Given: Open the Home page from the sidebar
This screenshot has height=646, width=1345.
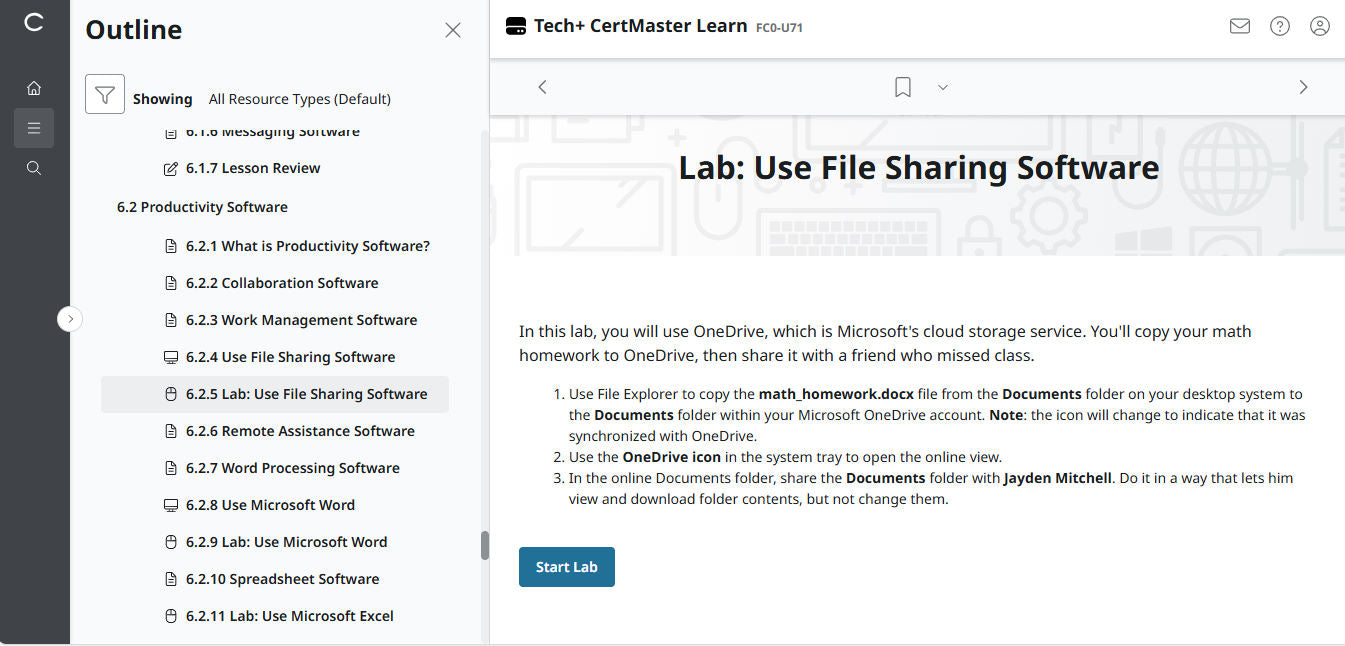Looking at the screenshot, I should coord(34,88).
